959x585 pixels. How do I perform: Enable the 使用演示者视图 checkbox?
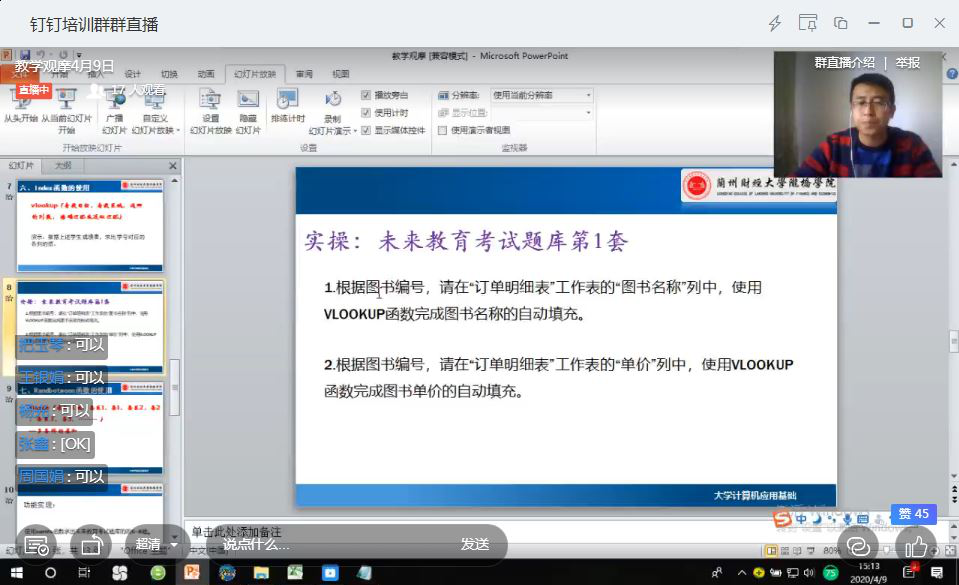click(443, 130)
